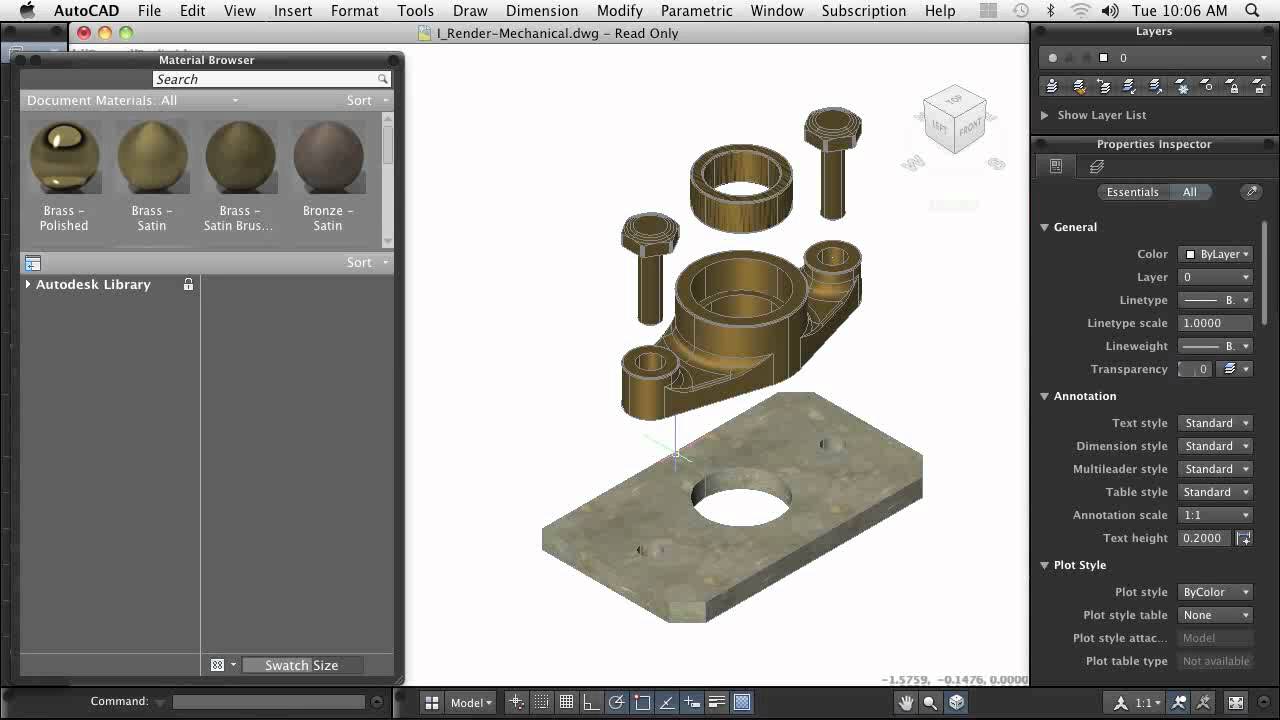Select the Bronze - Satin material swatch
The width and height of the screenshot is (1280, 720).
328,176
